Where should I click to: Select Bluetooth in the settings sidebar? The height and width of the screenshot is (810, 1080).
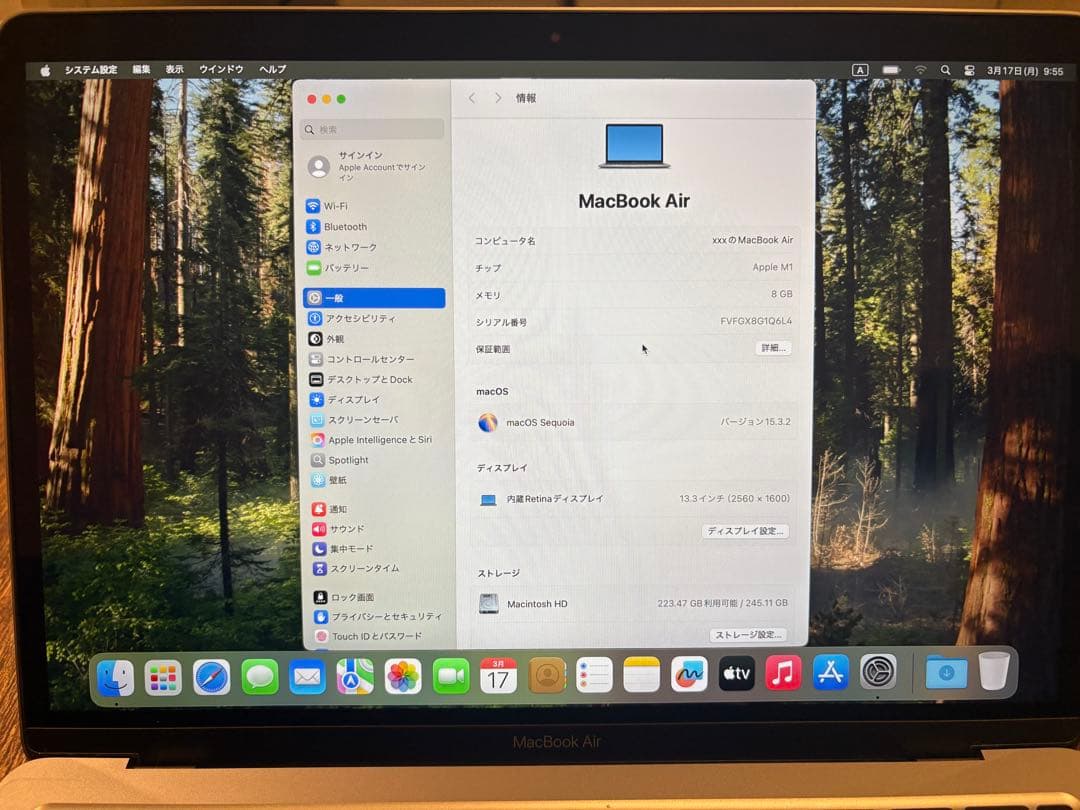[x=345, y=226]
